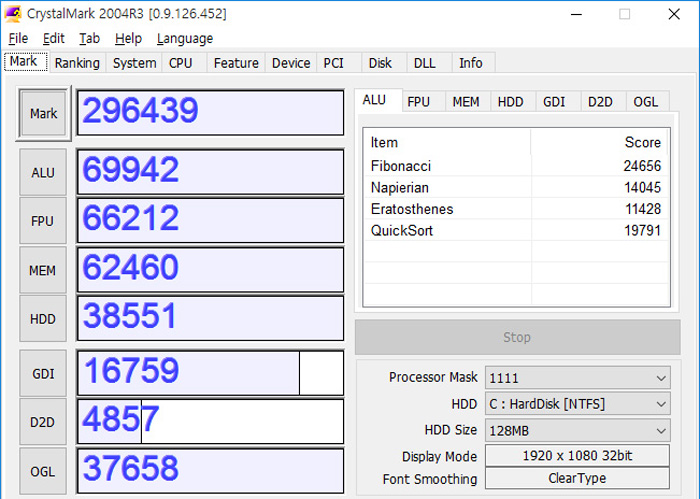Click the CrystalMark app icon in title bar
This screenshot has height=499, width=700.
(x=12, y=14)
